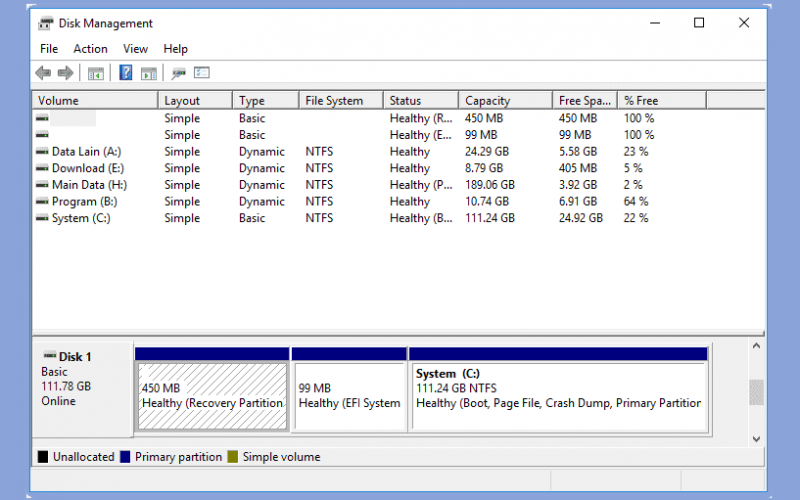Click drive icon beside System (C:)
The width and height of the screenshot is (800, 500).
click(42, 218)
